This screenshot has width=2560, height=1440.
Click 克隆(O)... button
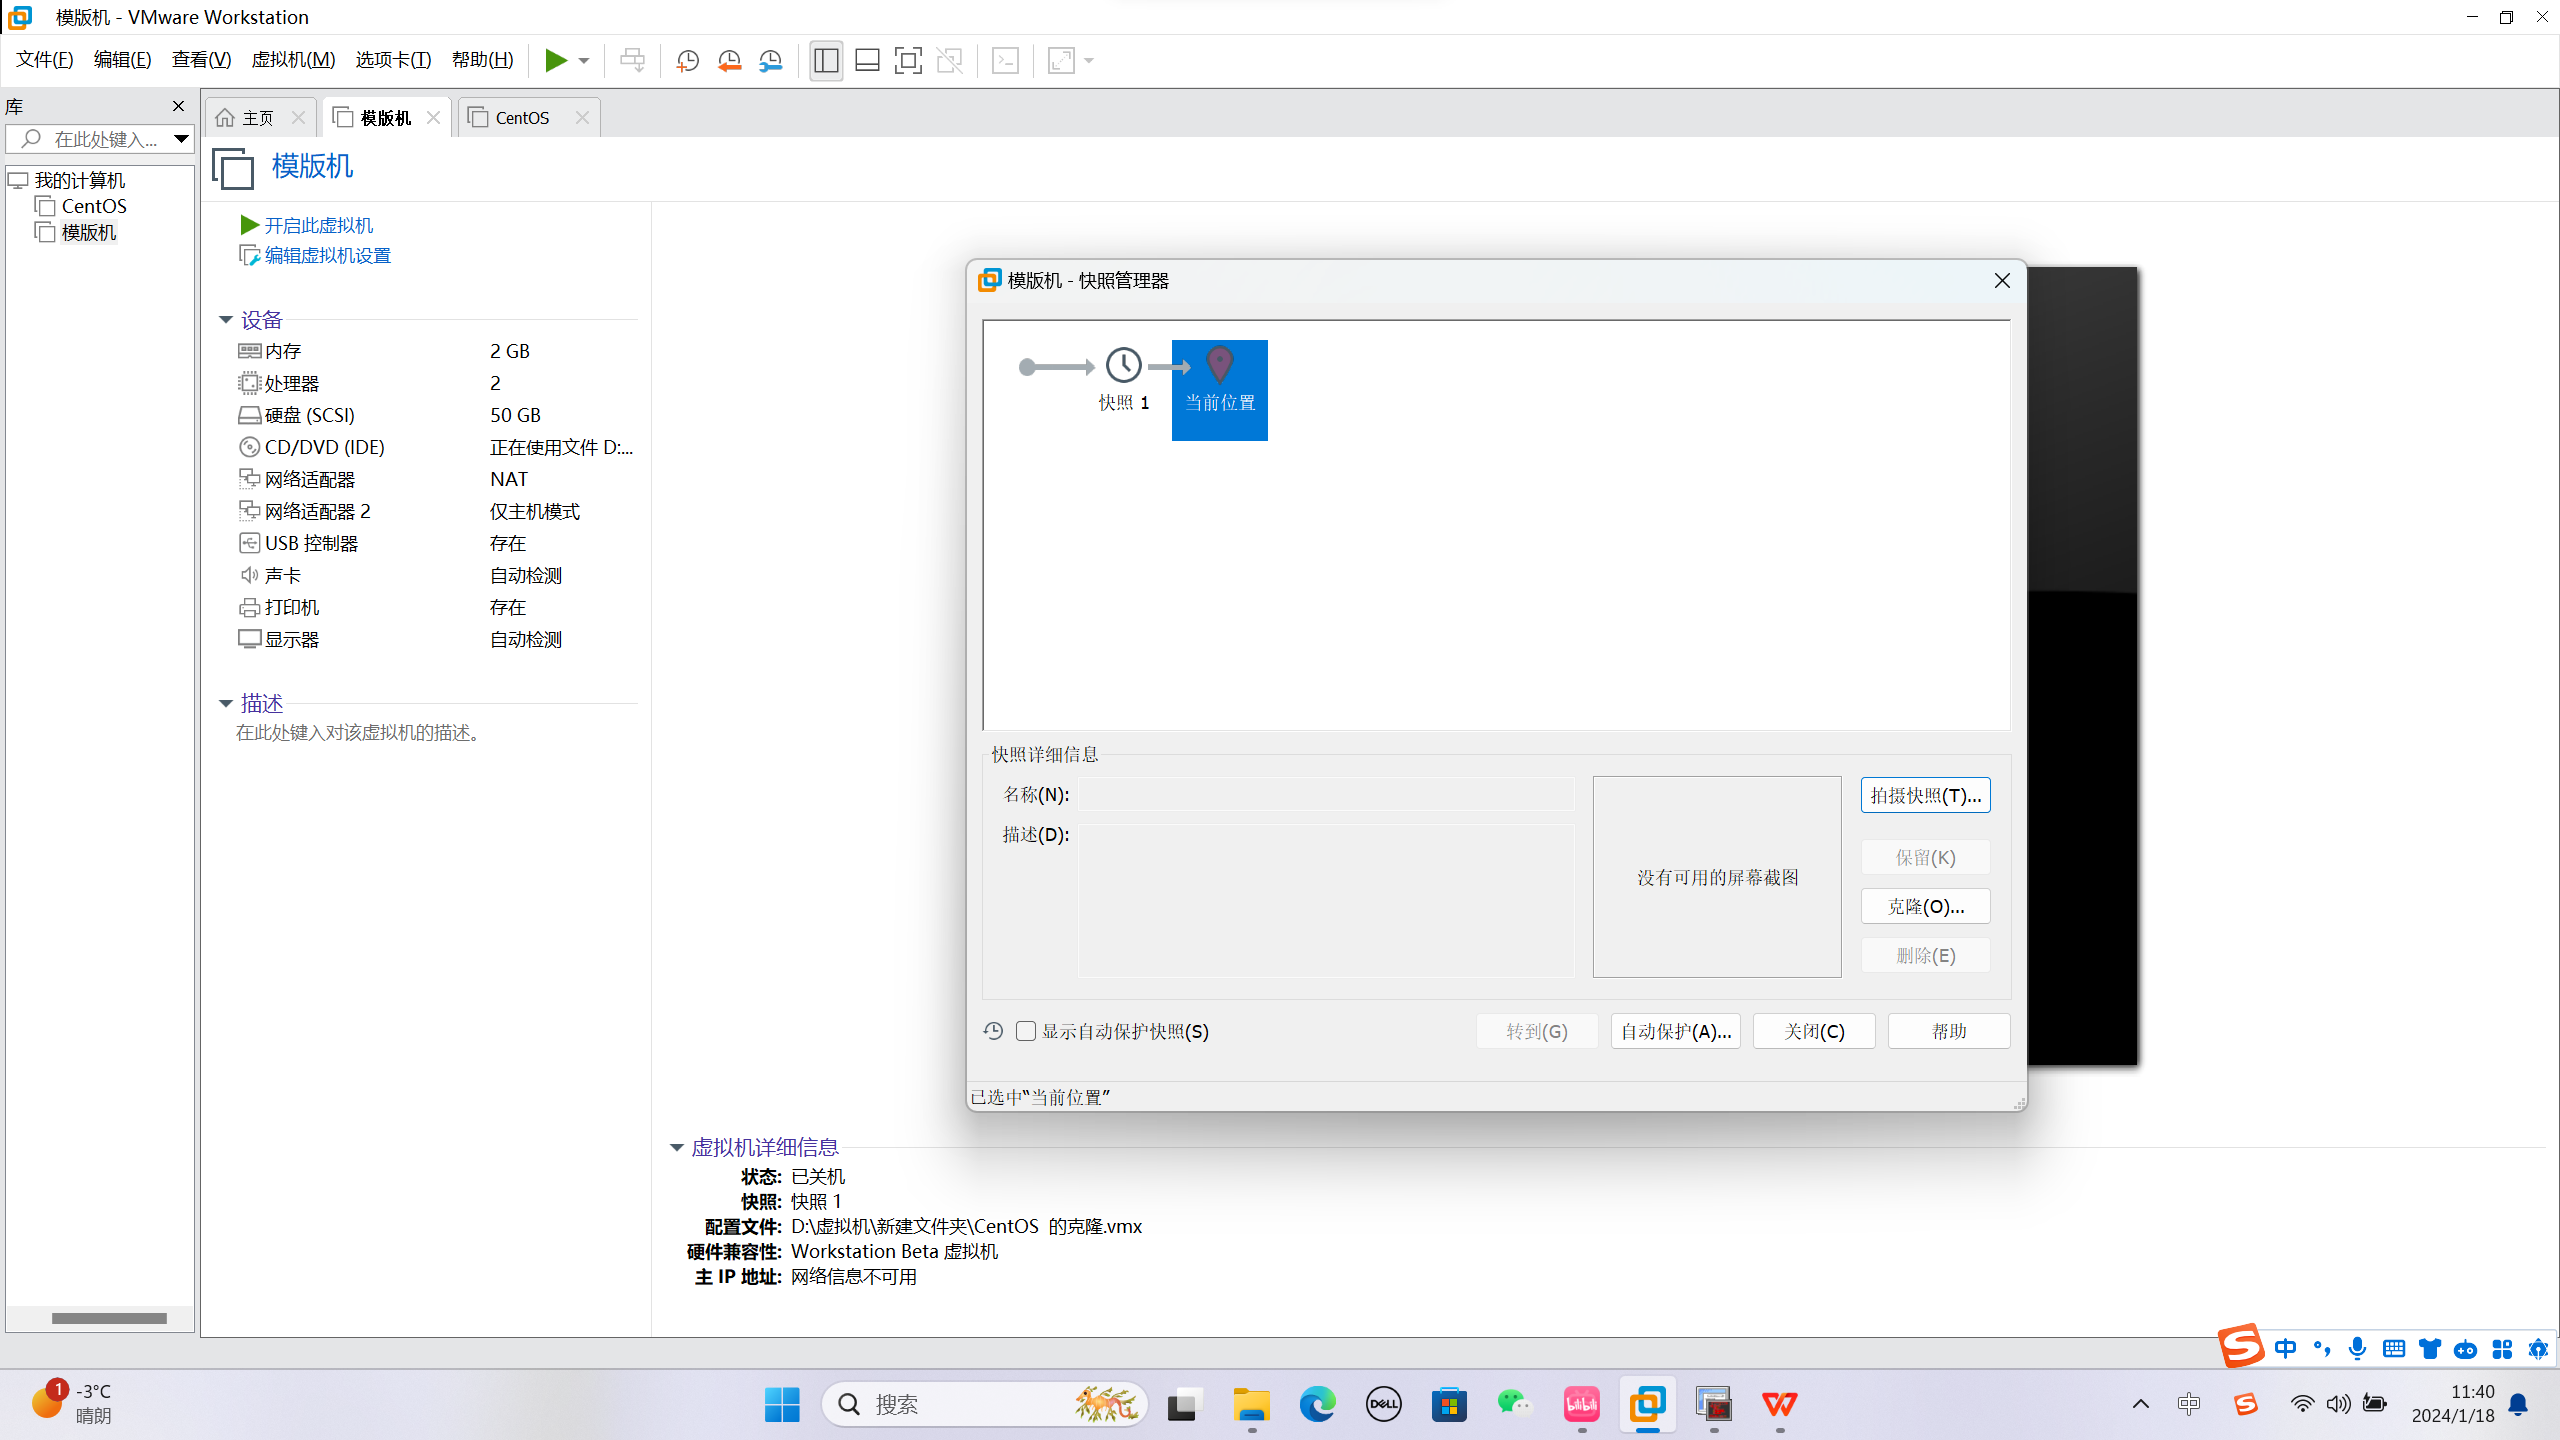click(1925, 906)
